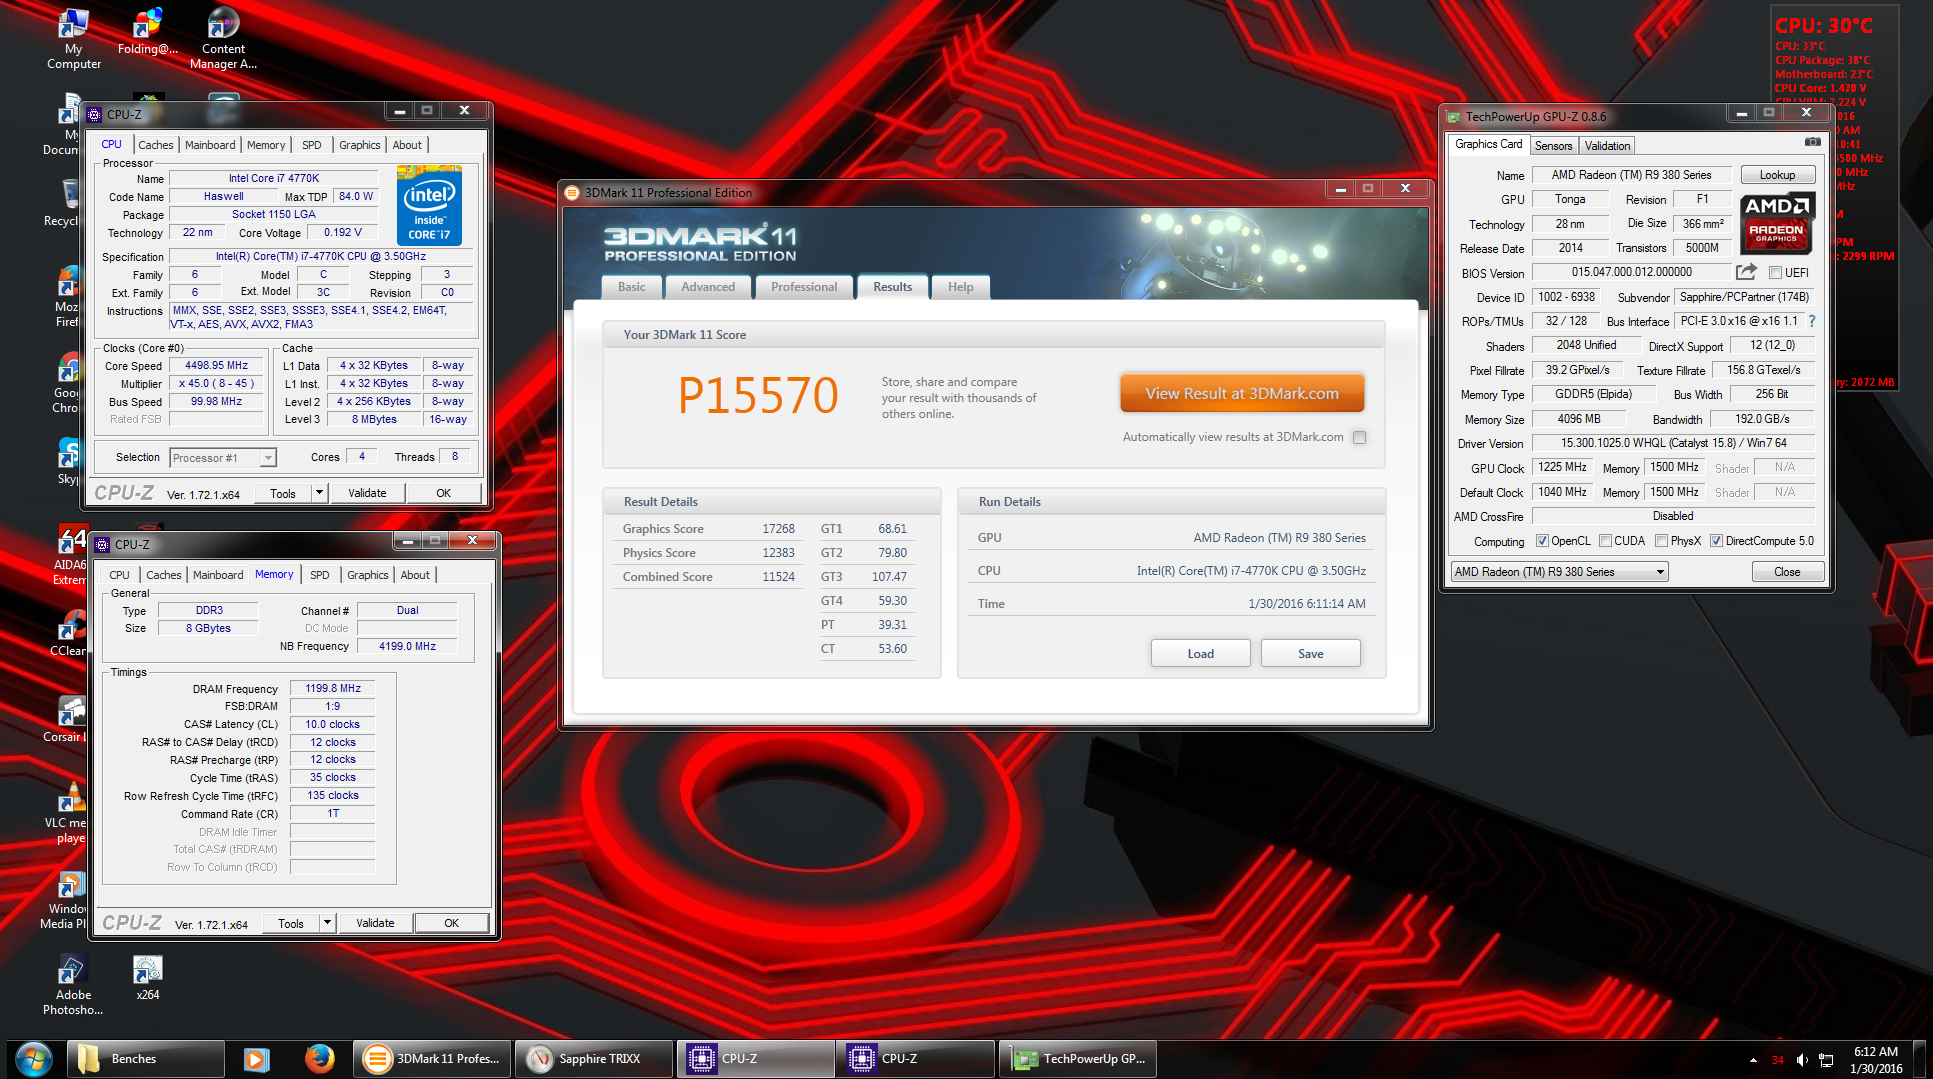Open the SPD tab in the Memory CPU-Z window
The width and height of the screenshot is (1933, 1079).
click(319, 575)
